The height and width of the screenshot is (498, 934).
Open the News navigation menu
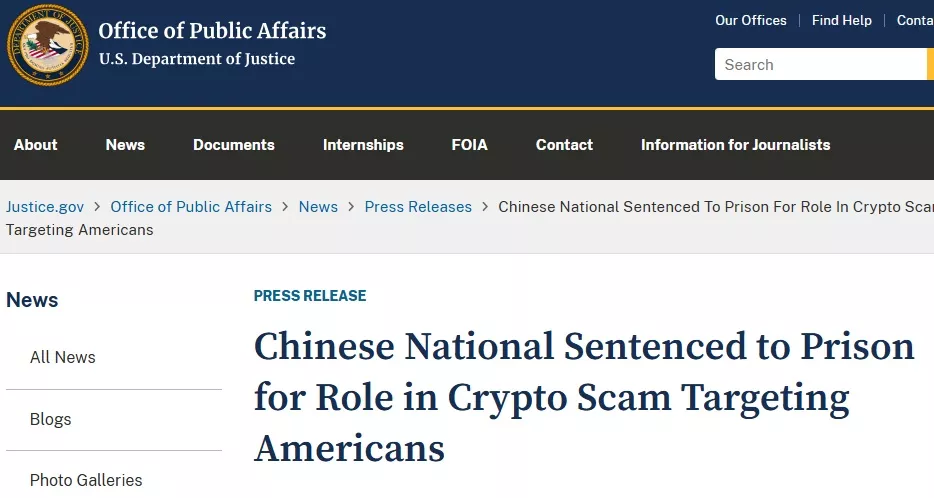(x=125, y=145)
